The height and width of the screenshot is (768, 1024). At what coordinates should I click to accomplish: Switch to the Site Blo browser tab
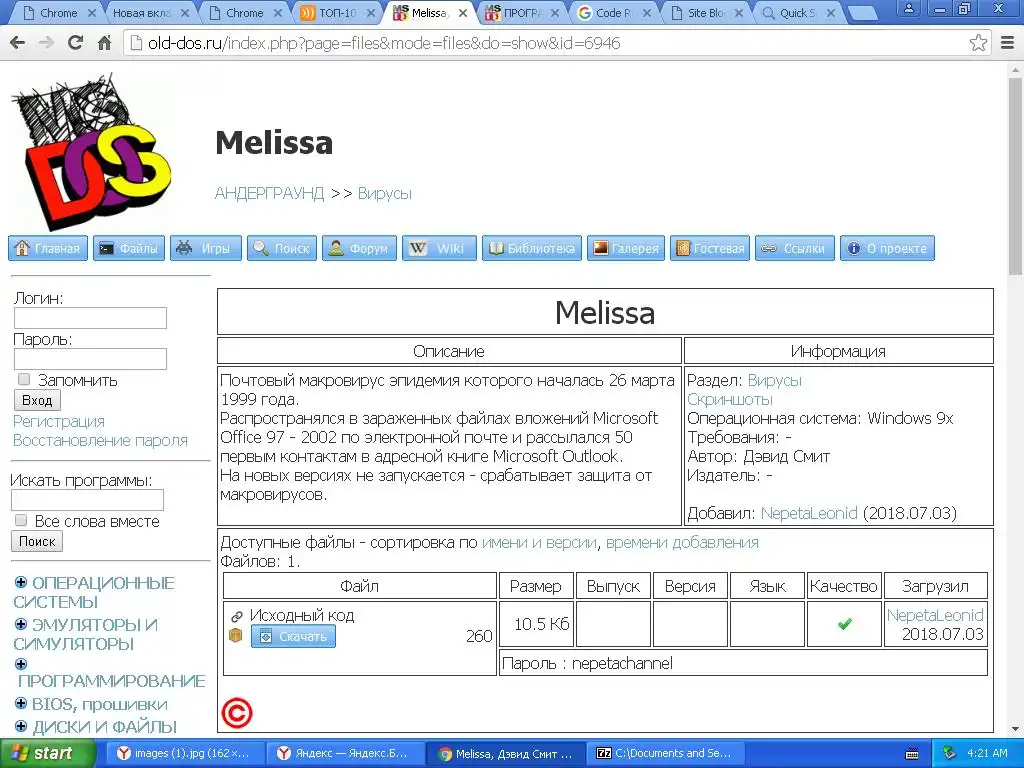[707, 13]
